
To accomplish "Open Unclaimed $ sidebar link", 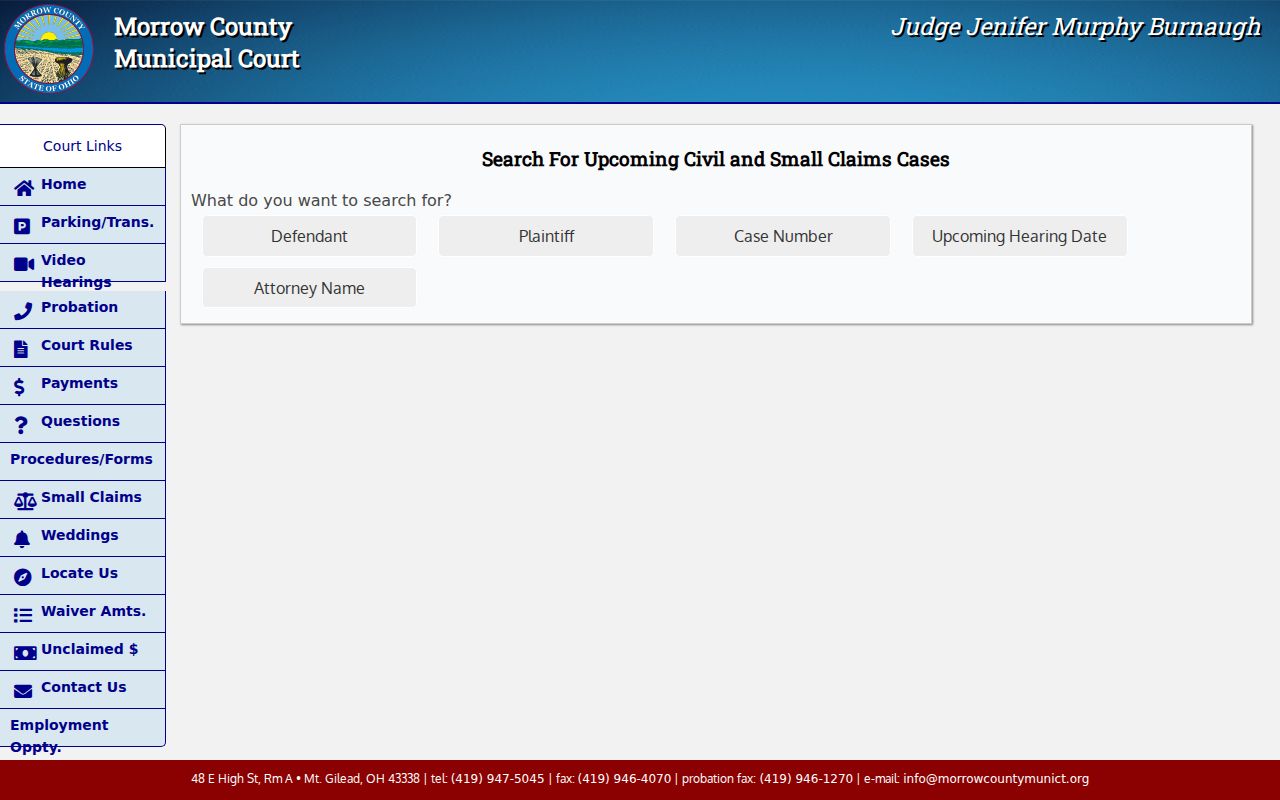I will pyautogui.click(x=82, y=651).
